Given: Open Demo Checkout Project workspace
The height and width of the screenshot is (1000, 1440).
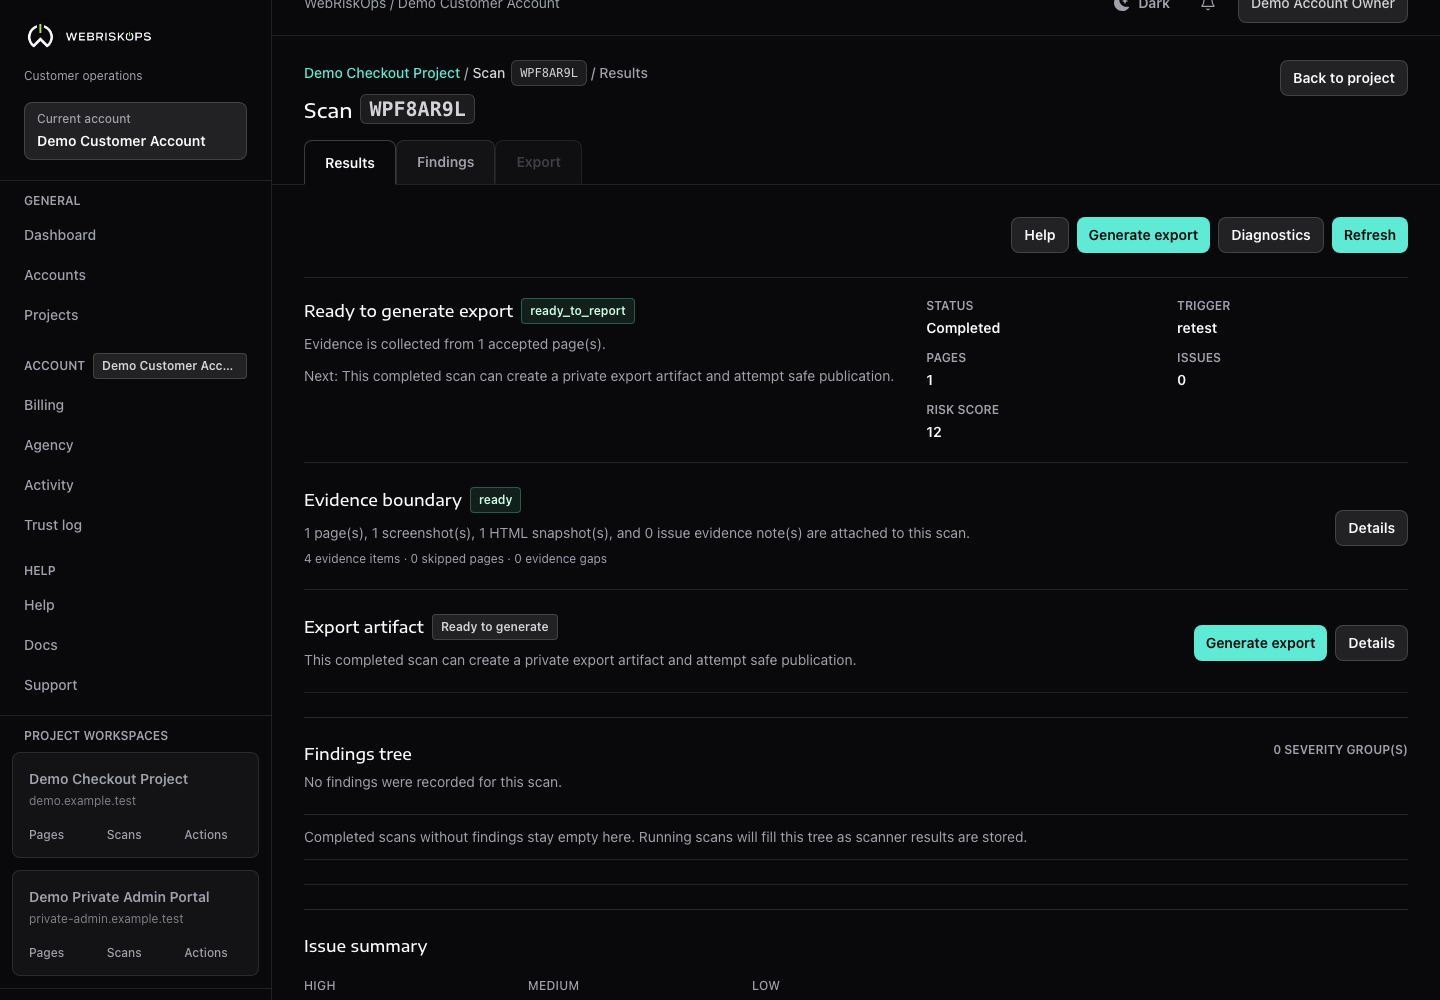Looking at the screenshot, I should 108,779.
